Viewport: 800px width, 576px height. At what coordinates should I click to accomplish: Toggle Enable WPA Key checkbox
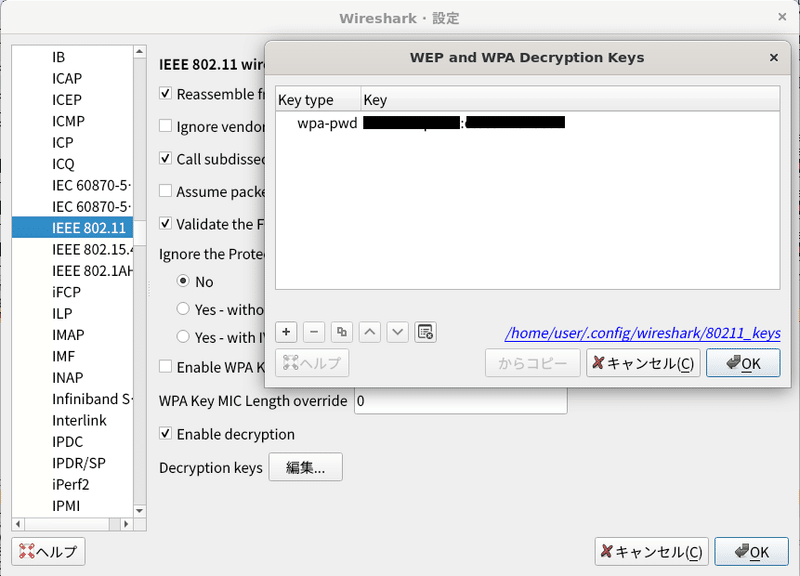pyautogui.click(x=165, y=366)
